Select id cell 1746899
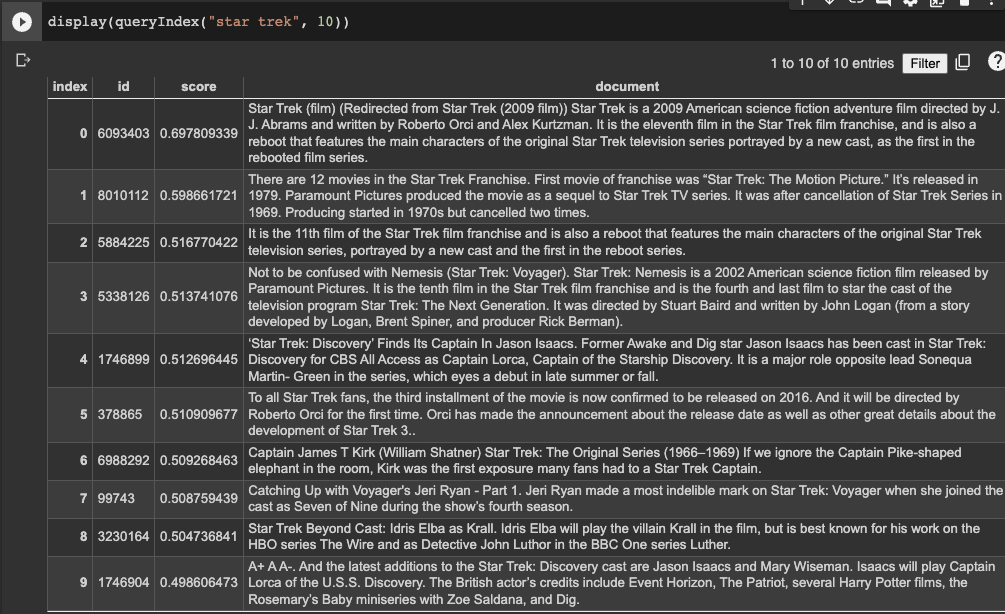1005x614 pixels. pyautogui.click(x=123, y=360)
